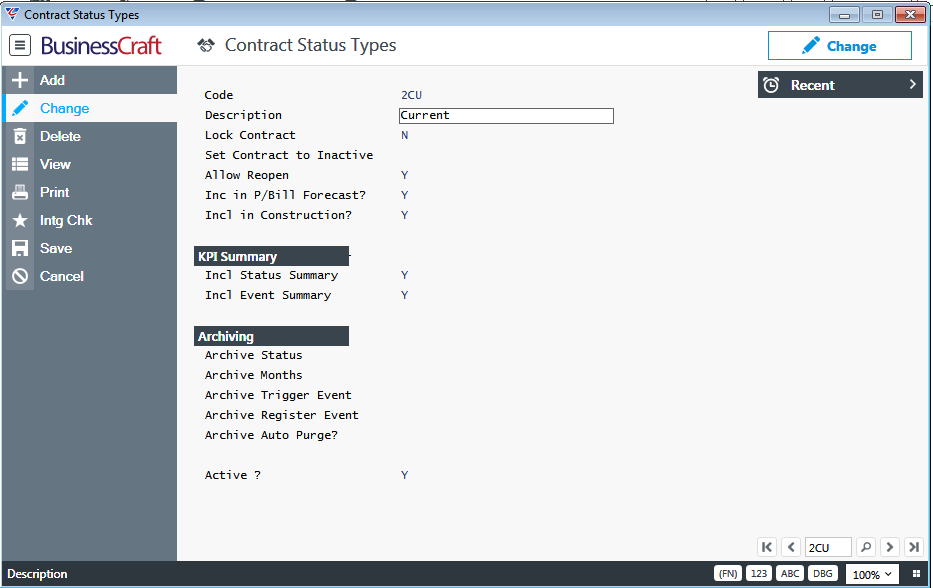Click the 2CU record code input box
Viewport: 933px width, 588px height.
pos(828,547)
